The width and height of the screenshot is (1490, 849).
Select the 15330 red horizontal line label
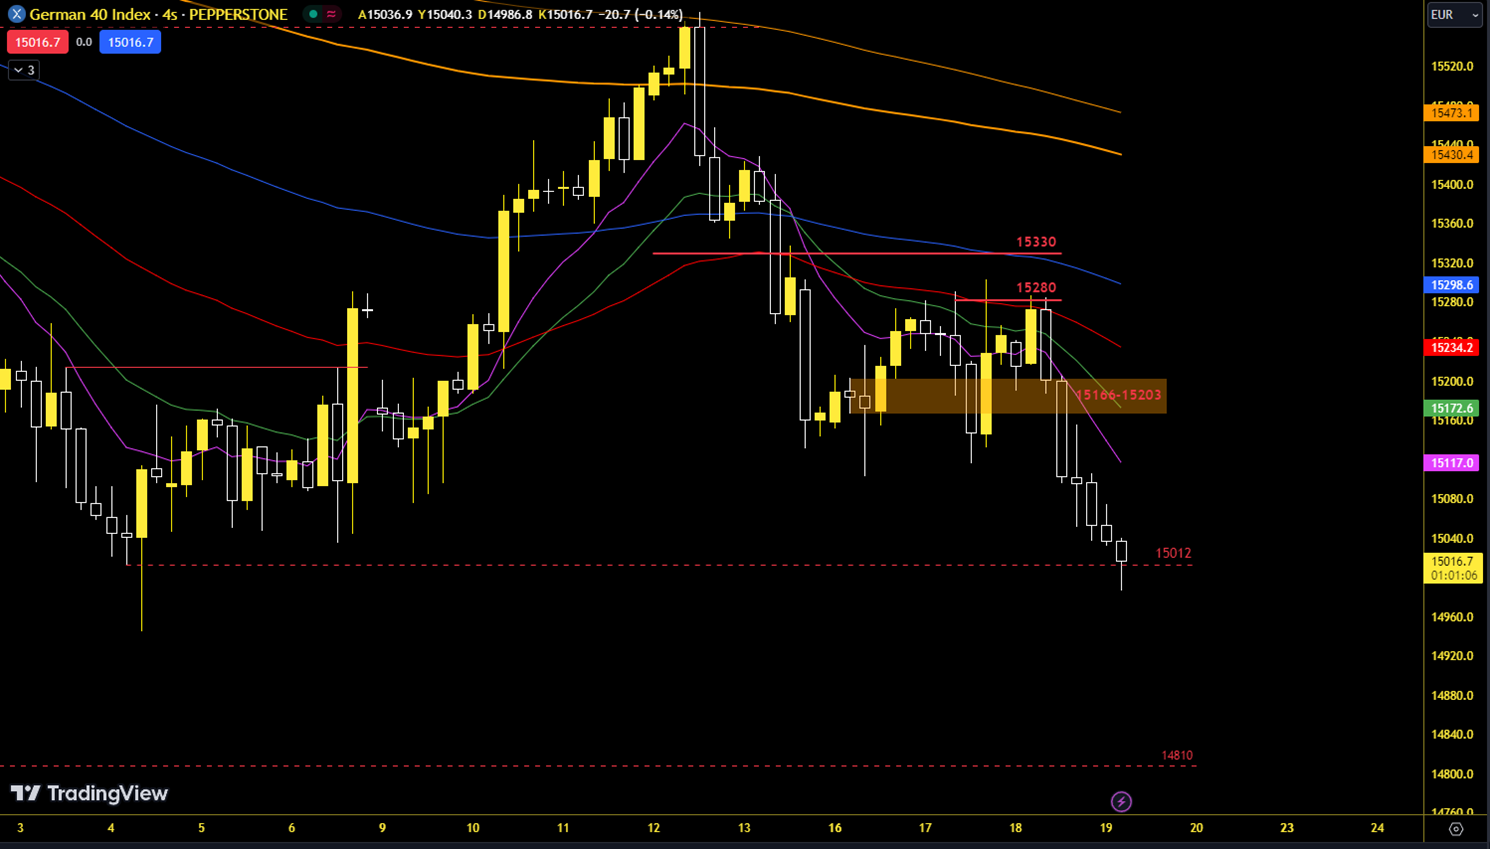pos(1036,242)
